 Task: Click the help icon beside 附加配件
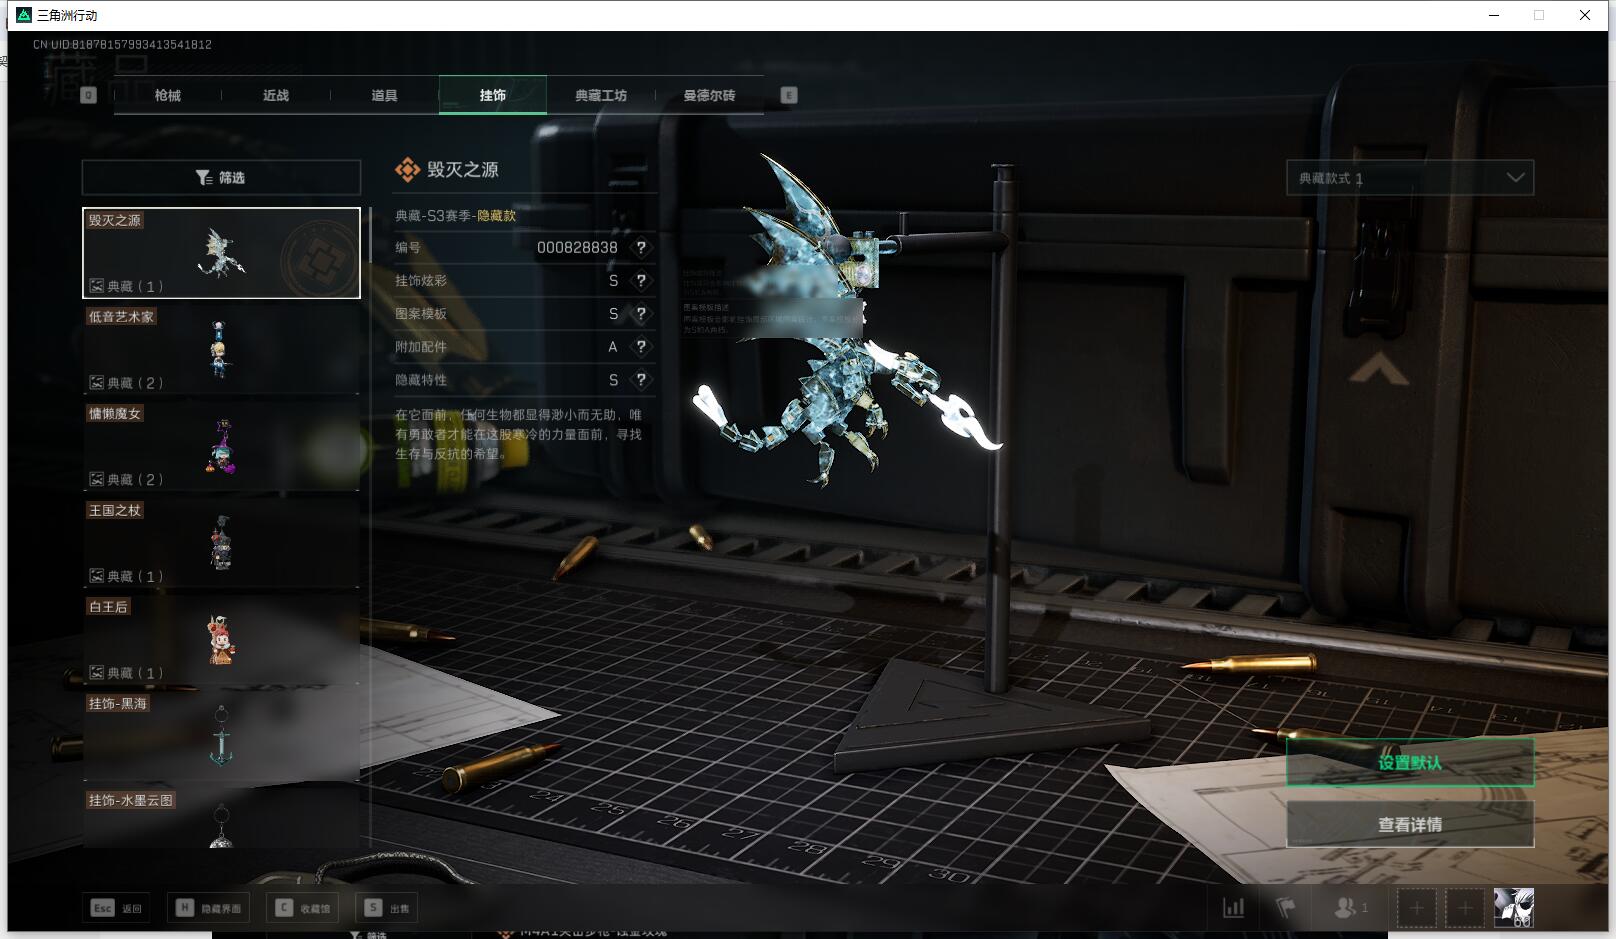pos(641,346)
